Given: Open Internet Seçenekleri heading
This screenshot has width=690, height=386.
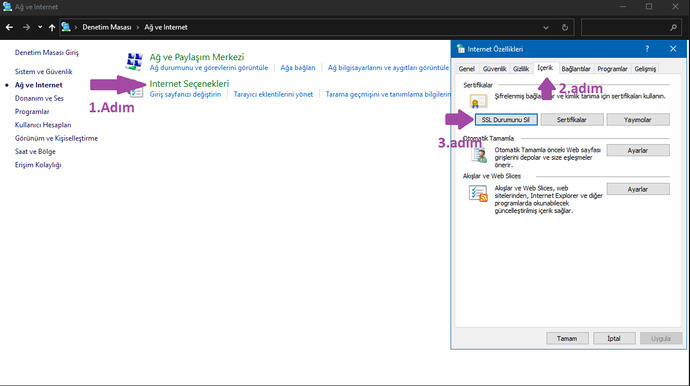Looking at the screenshot, I should coord(189,84).
